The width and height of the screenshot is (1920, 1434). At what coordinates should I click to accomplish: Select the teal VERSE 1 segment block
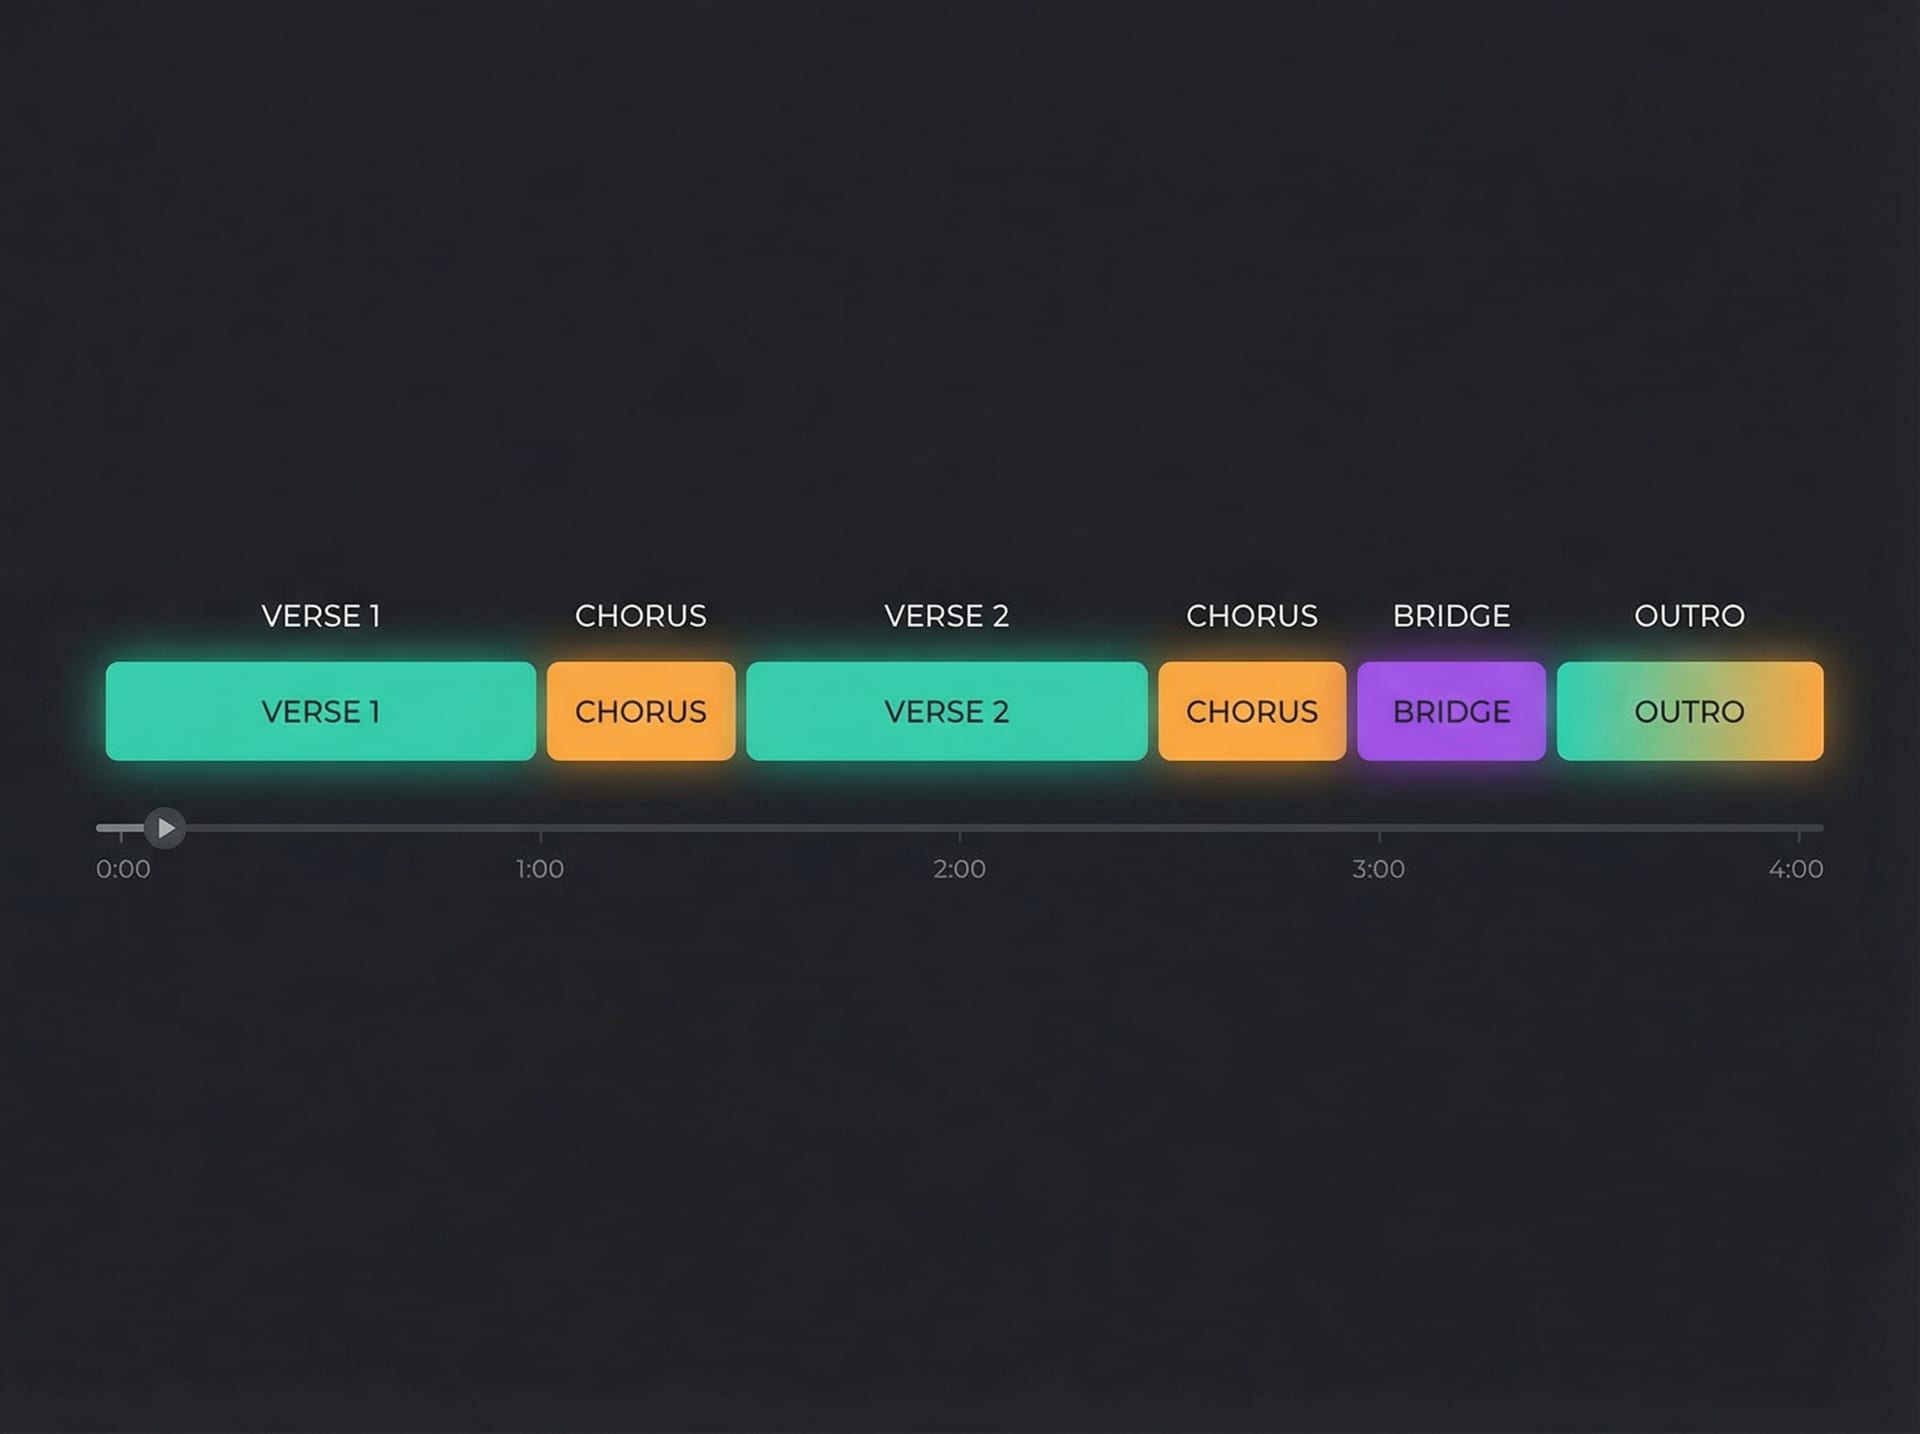click(321, 711)
